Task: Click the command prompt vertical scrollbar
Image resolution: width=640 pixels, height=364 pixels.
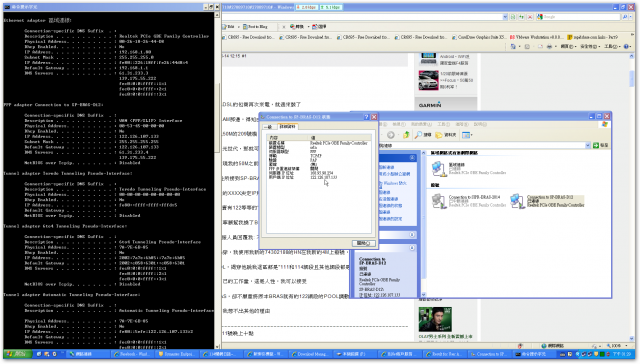Action: (218, 180)
